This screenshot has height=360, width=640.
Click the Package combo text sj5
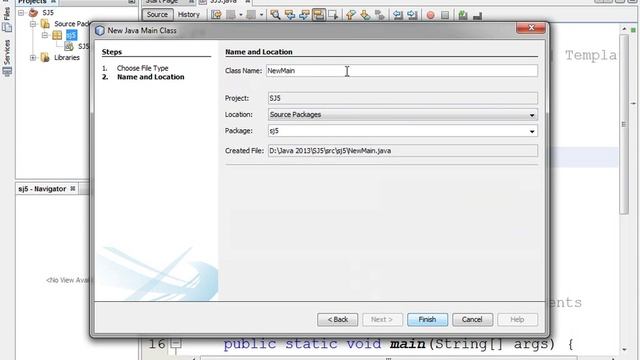click(x=274, y=131)
